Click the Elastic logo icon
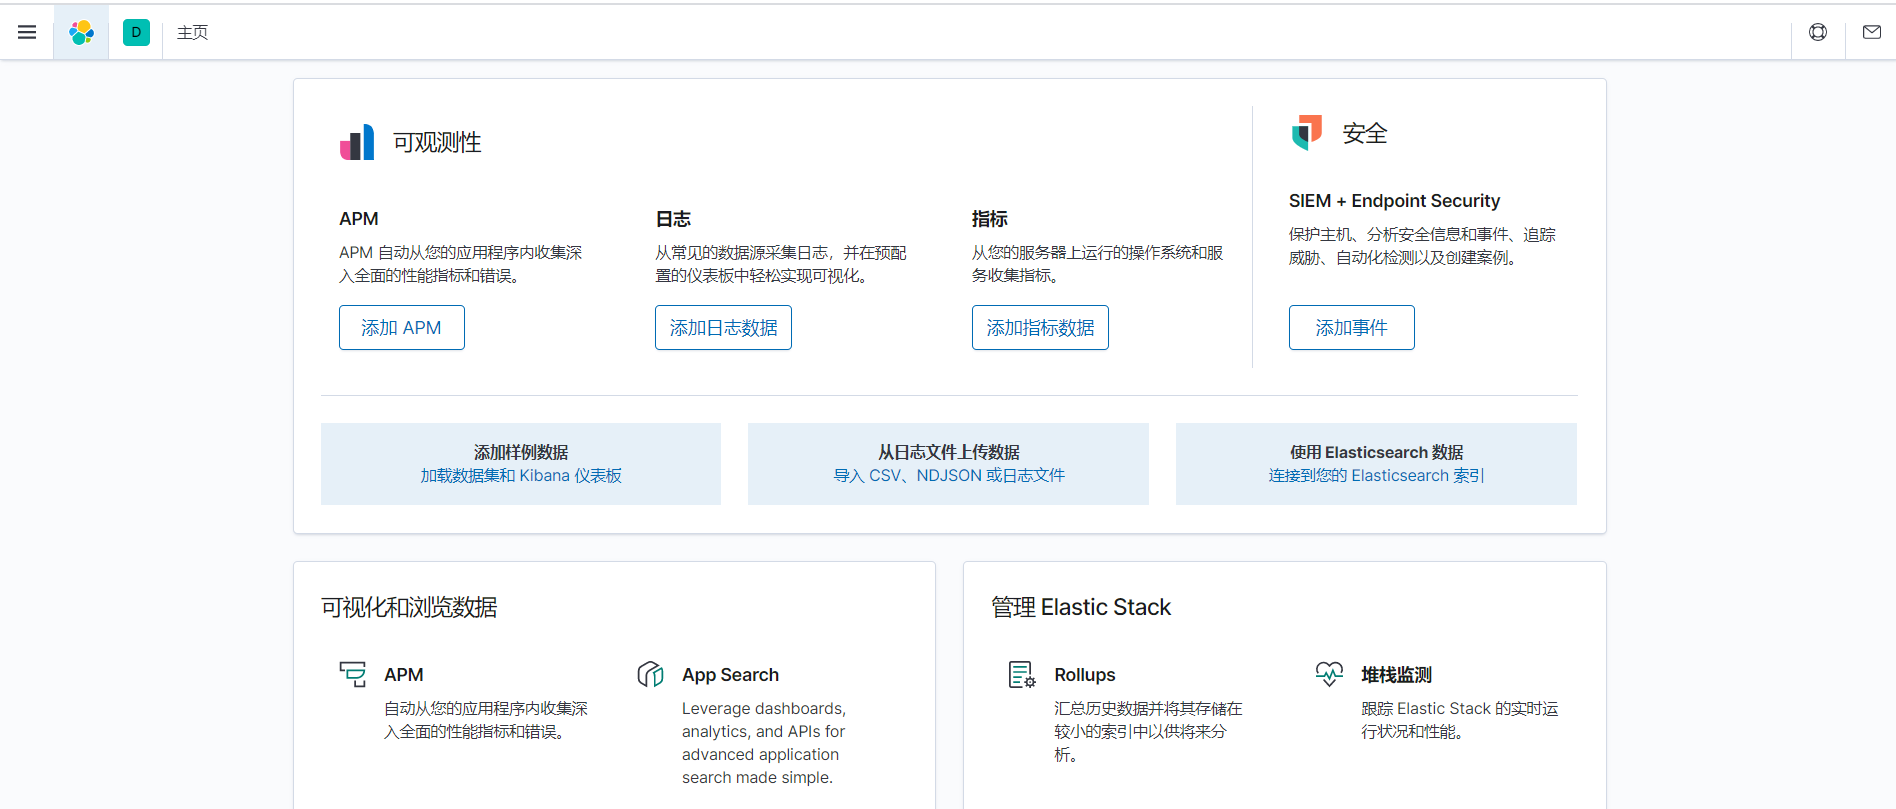This screenshot has width=1896, height=809. (81, 33)
